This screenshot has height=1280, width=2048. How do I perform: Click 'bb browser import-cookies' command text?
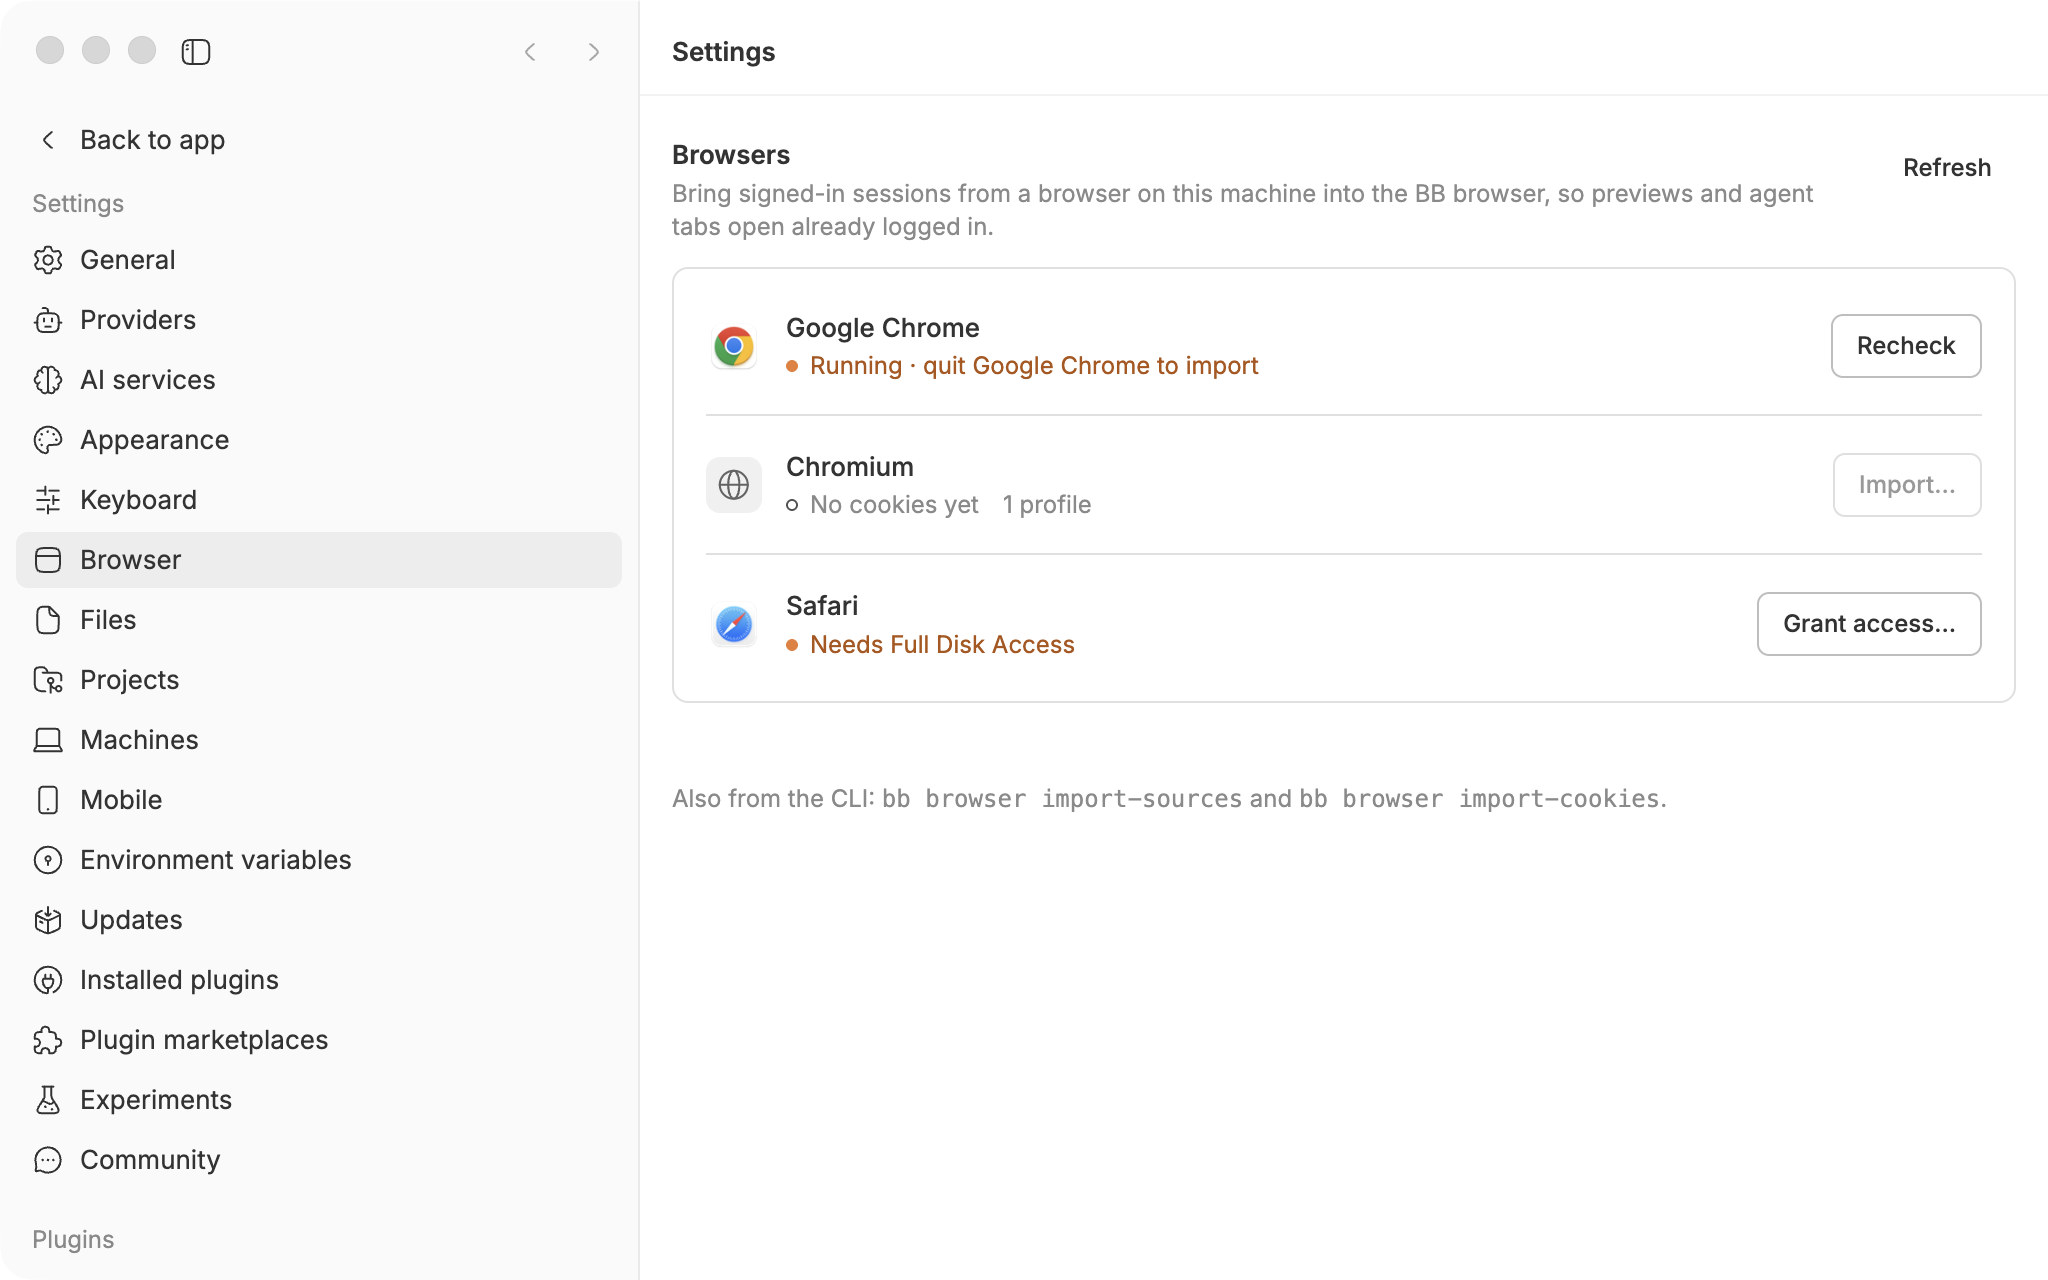click(1480, 799)
